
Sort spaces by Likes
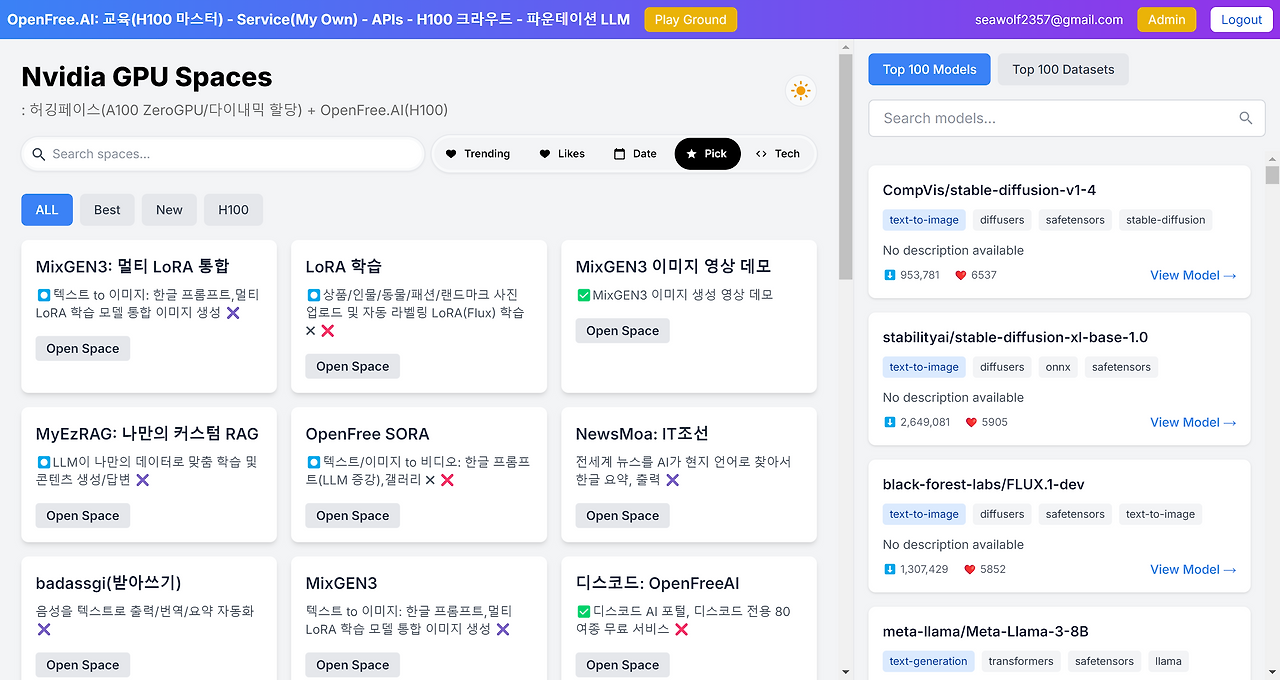pos(562,154)
